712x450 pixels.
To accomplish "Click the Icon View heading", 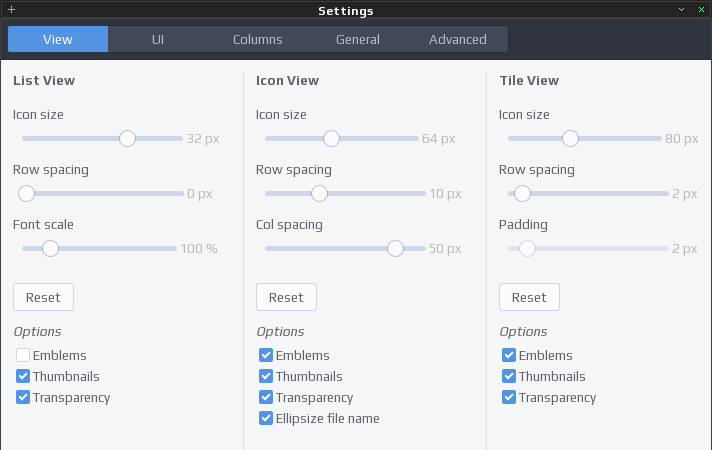I will coord(287,80).
